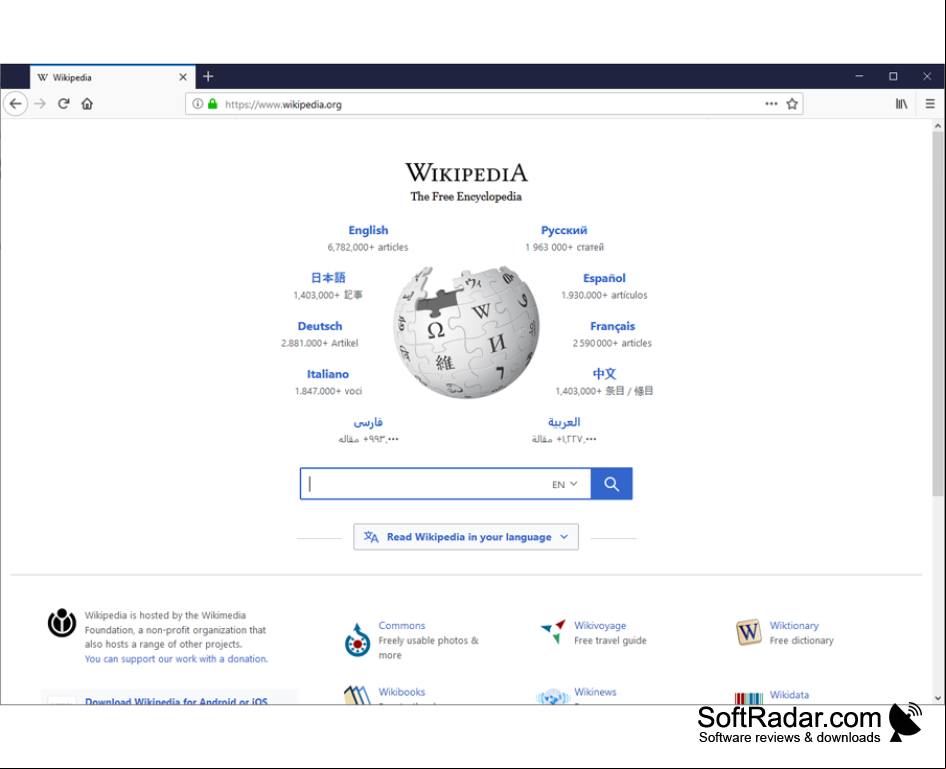Click the scrollbar up arrow
946x769 pixels.
pos(938,125)
